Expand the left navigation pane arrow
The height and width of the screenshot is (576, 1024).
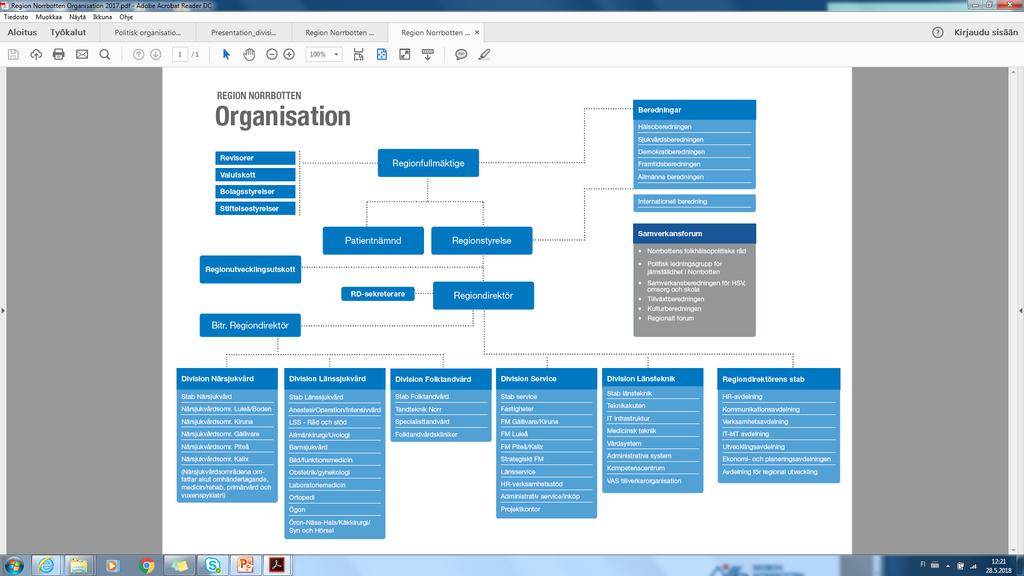3,311
